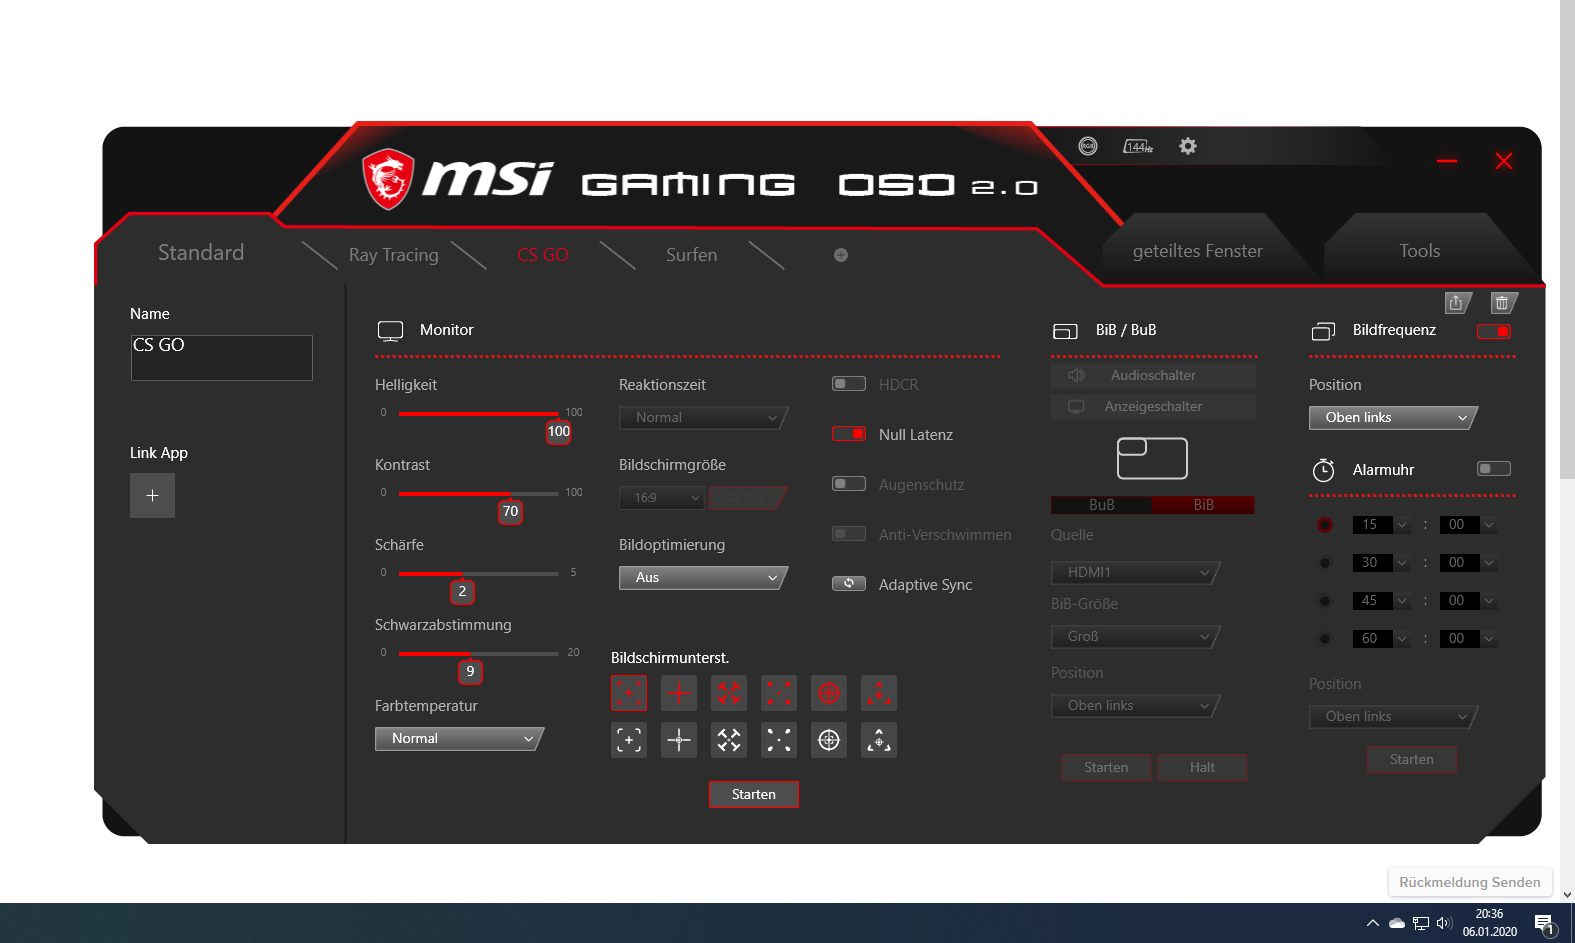Open the RGB lighting settings icon
Image resolution: width=1575 pixels, height=943 pixels.
pyautogui.click(x=1088, y=146)
